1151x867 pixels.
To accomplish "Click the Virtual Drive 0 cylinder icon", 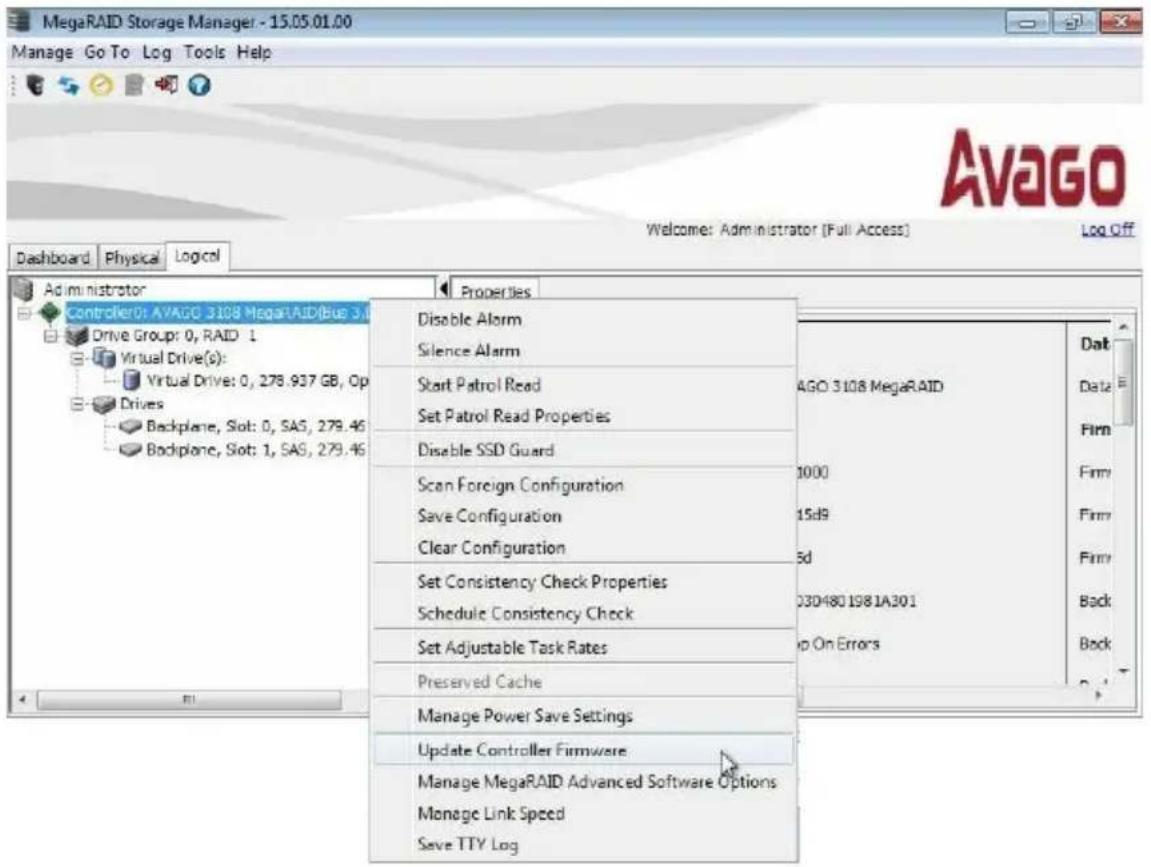I will click(x=131, y=380).
